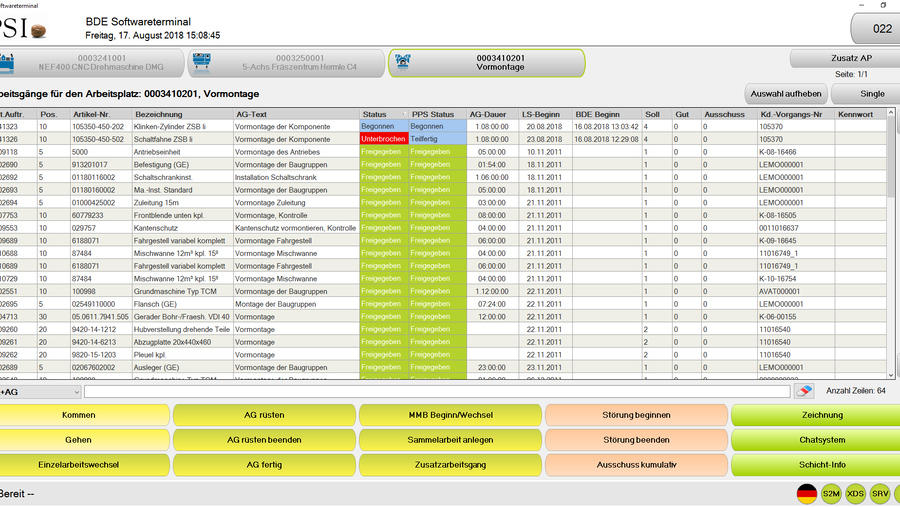Viewport: 900px width, 507px height.
Task: Sort by the Ausschuss column header
Action: 729,114
